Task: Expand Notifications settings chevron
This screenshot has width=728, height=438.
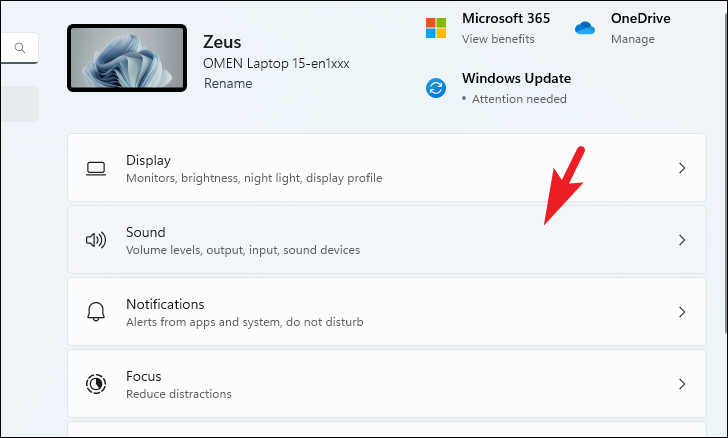Action: click(682, 312)
